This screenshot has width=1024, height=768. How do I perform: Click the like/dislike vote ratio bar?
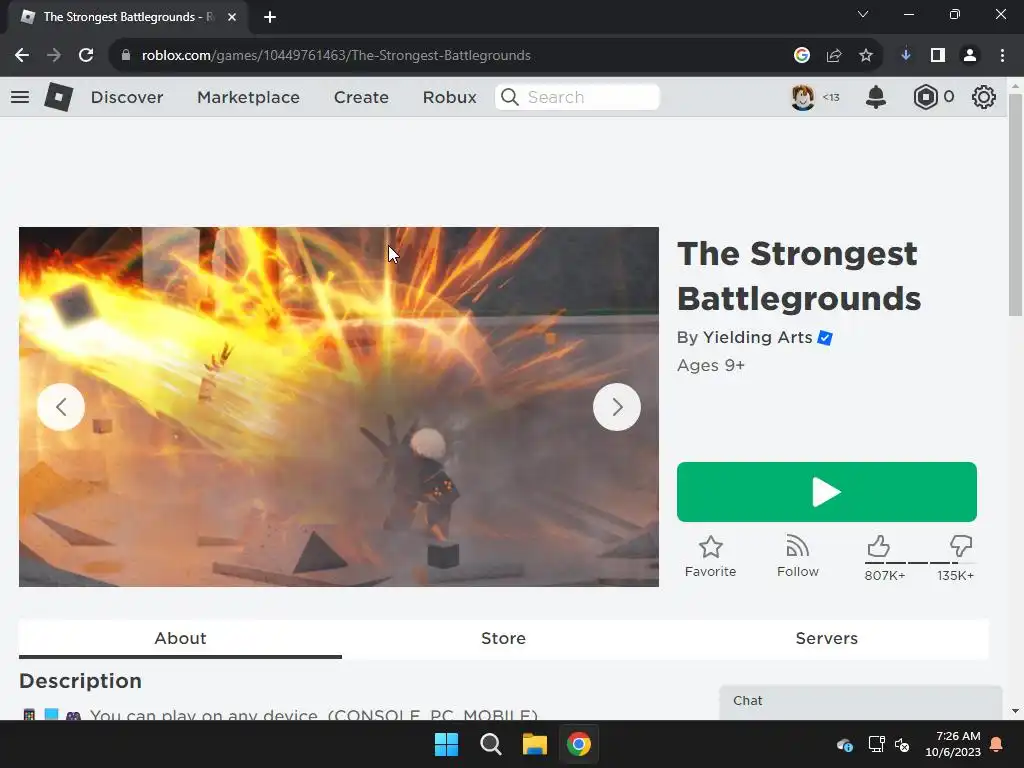point(921,563)
